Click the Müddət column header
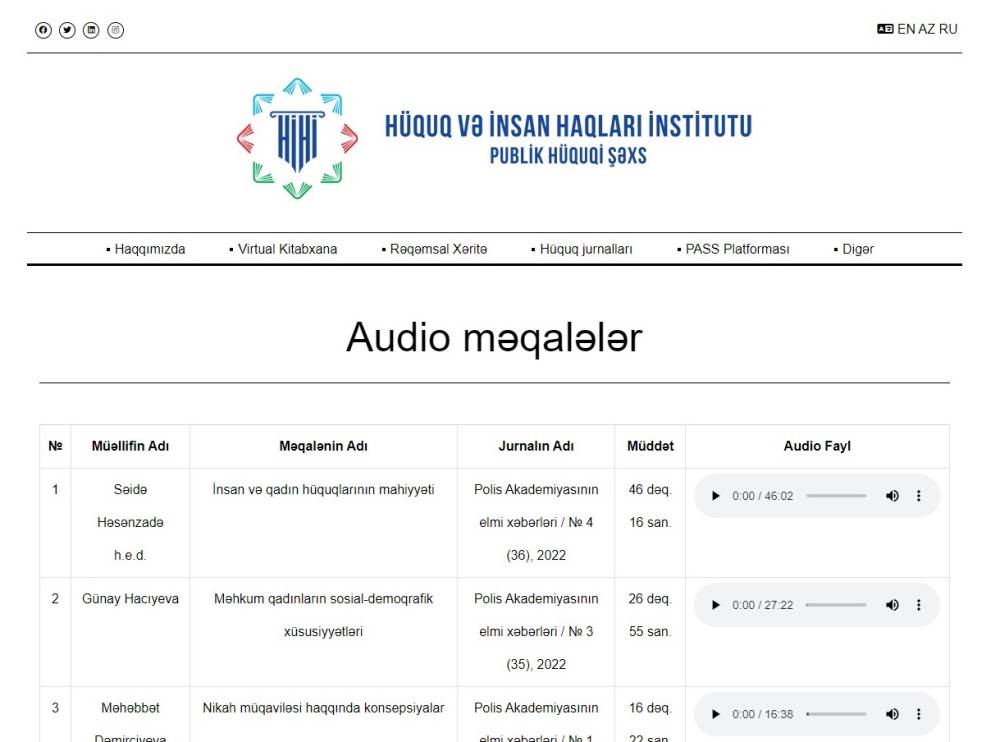The width and height of the screenshot is (1000, 742). click(650, 446)
